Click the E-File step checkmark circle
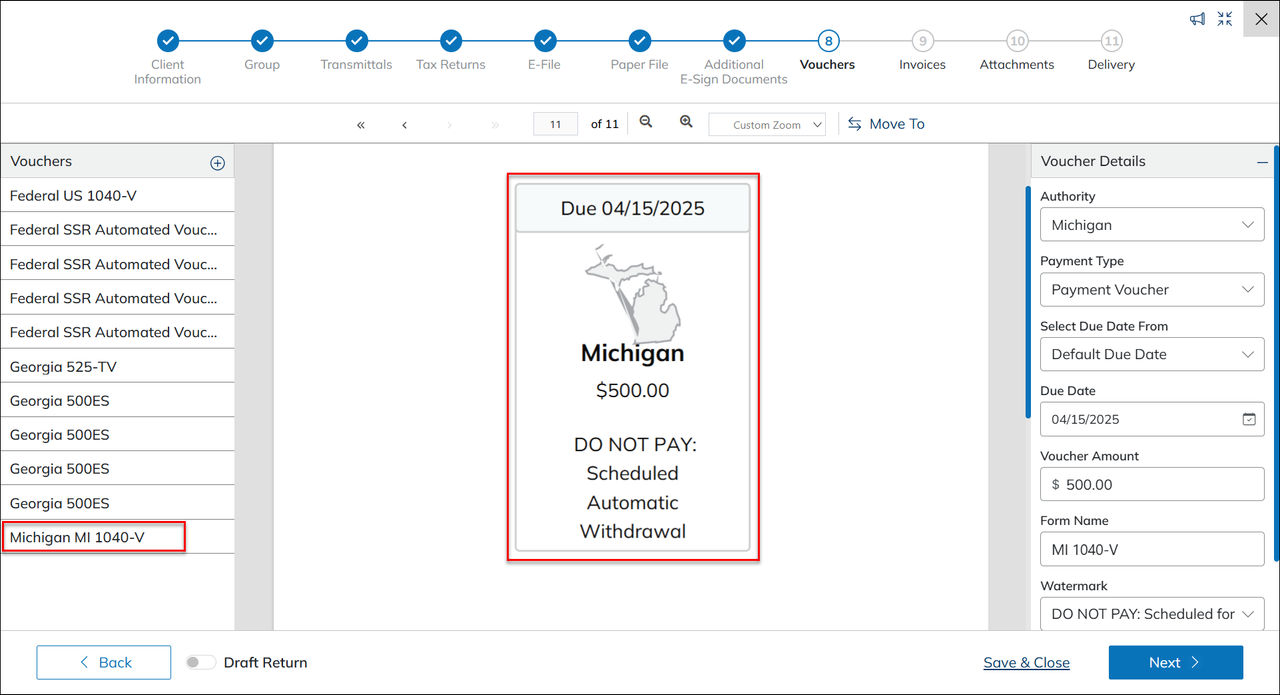This screenshot has height=695, width=1280. (x=545, y=41)
